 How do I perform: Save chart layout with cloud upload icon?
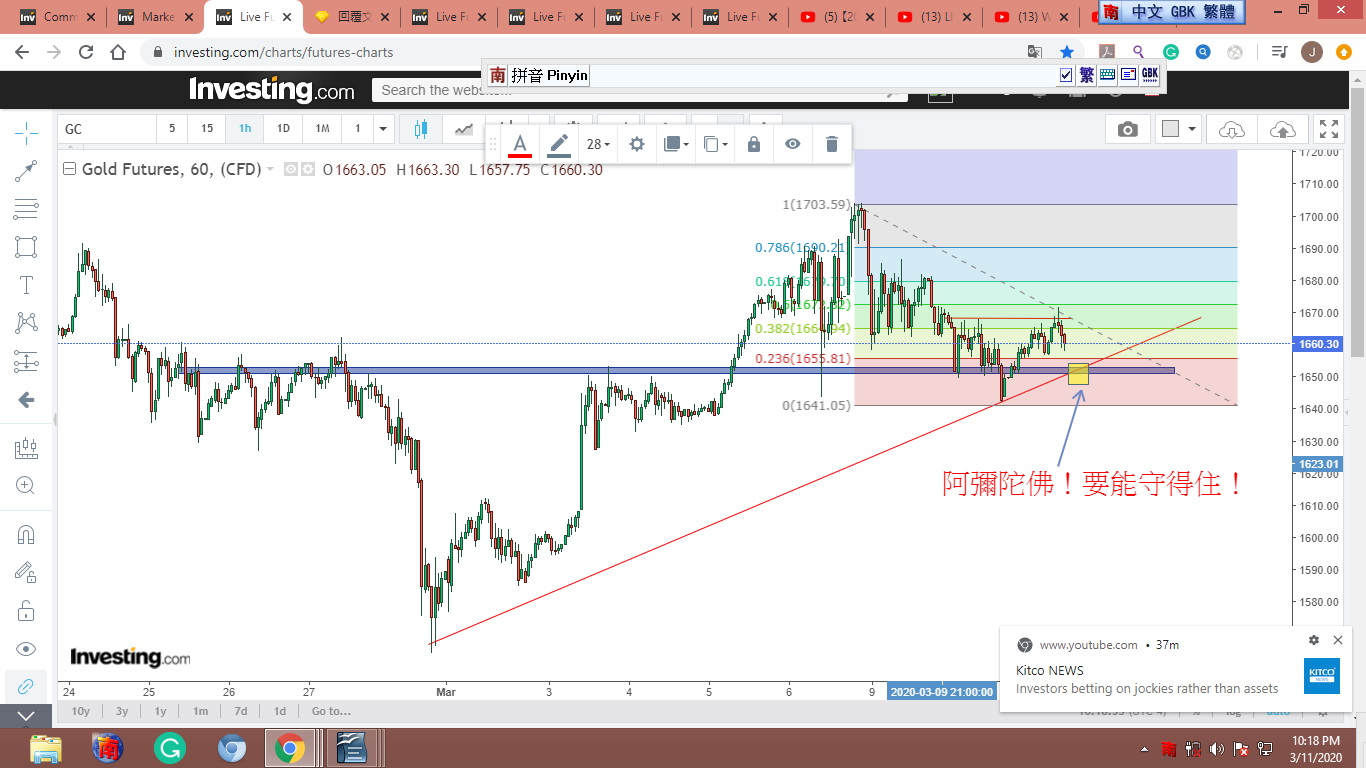pos(1282,129)
